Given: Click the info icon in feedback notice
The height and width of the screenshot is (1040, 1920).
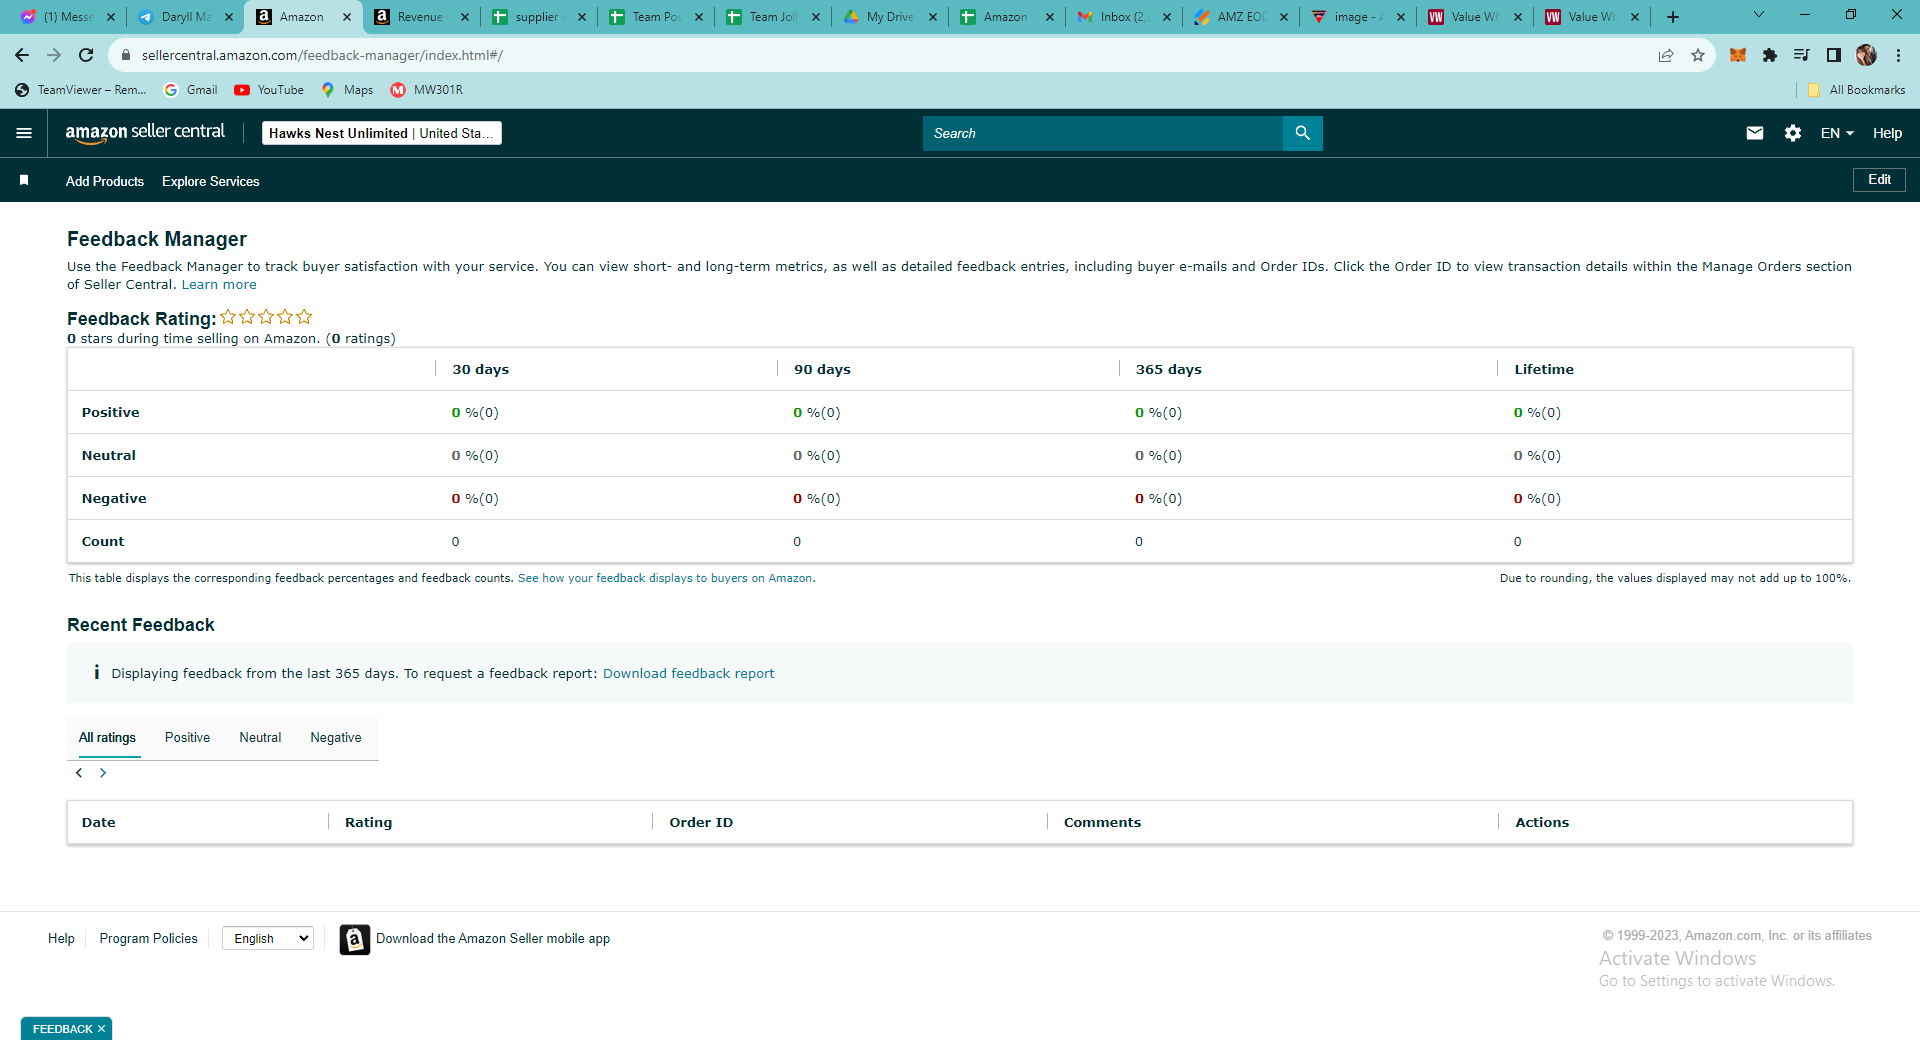Looking at the screenshot, I should tap(96, 672).
